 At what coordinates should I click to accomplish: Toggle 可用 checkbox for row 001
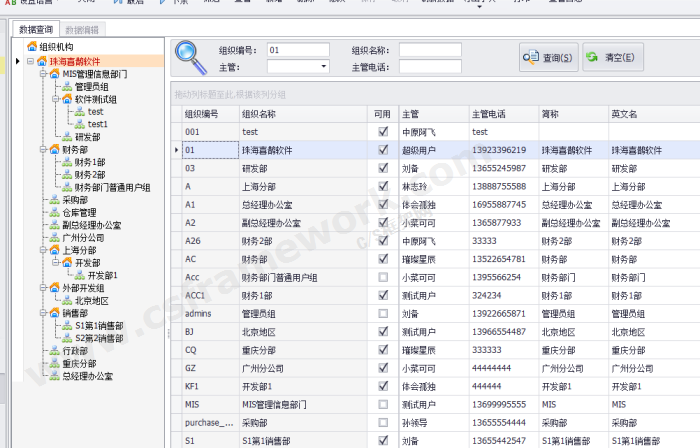tap(383, 131)
